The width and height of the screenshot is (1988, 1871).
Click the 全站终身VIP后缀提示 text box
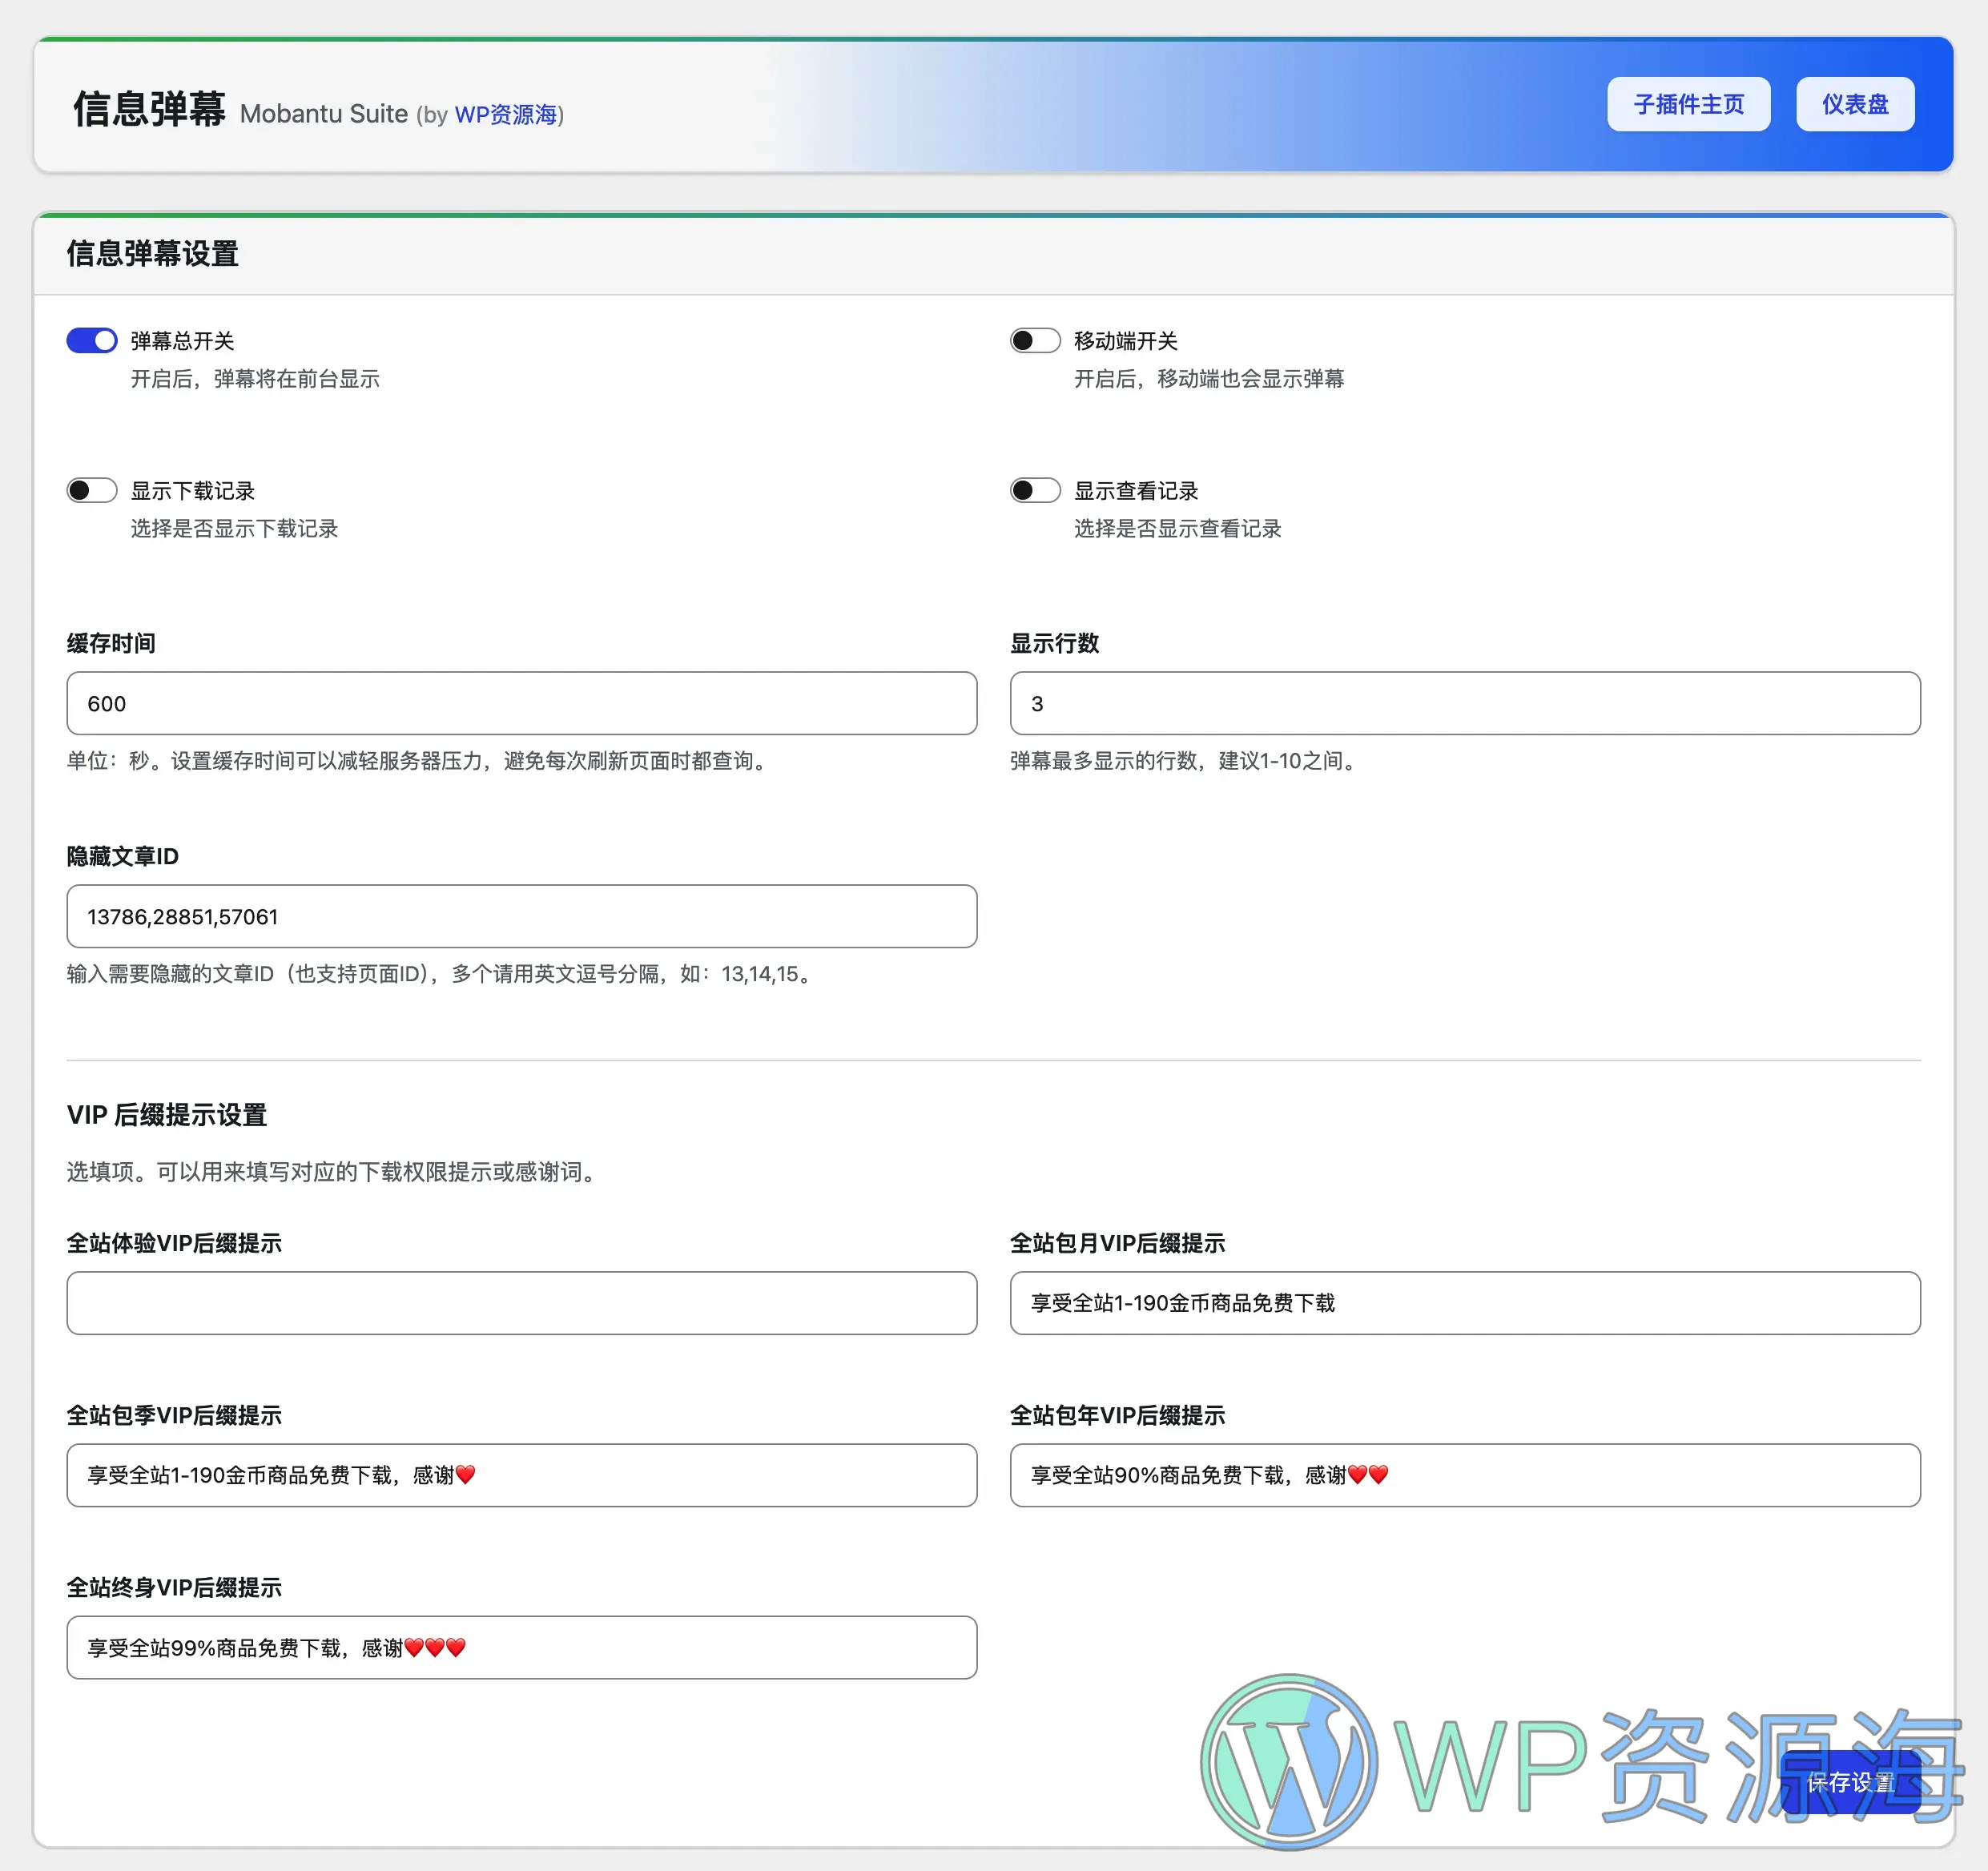coord(520,1647)
